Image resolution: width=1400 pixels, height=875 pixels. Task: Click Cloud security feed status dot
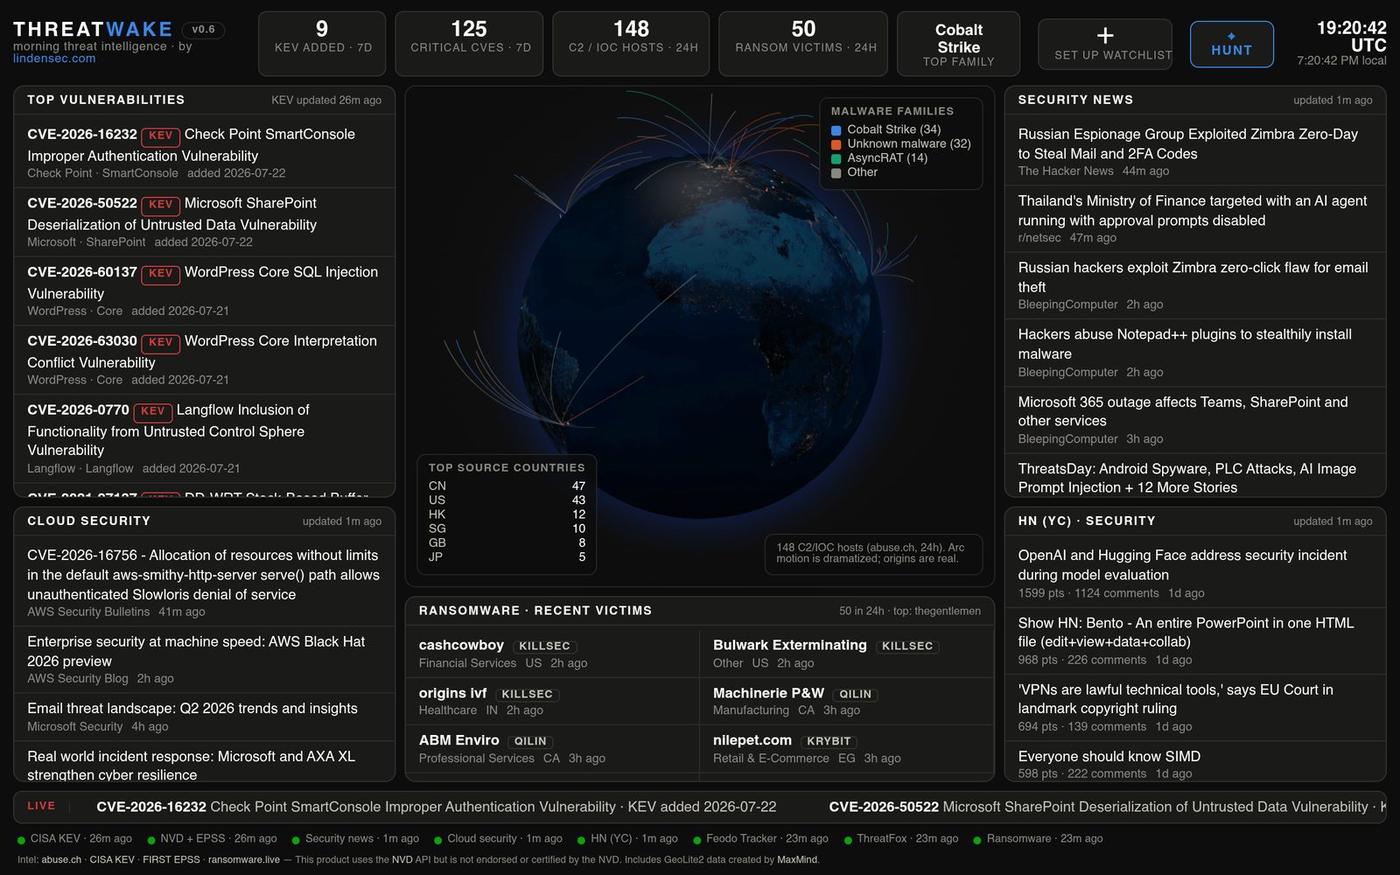tap(438, 840)
